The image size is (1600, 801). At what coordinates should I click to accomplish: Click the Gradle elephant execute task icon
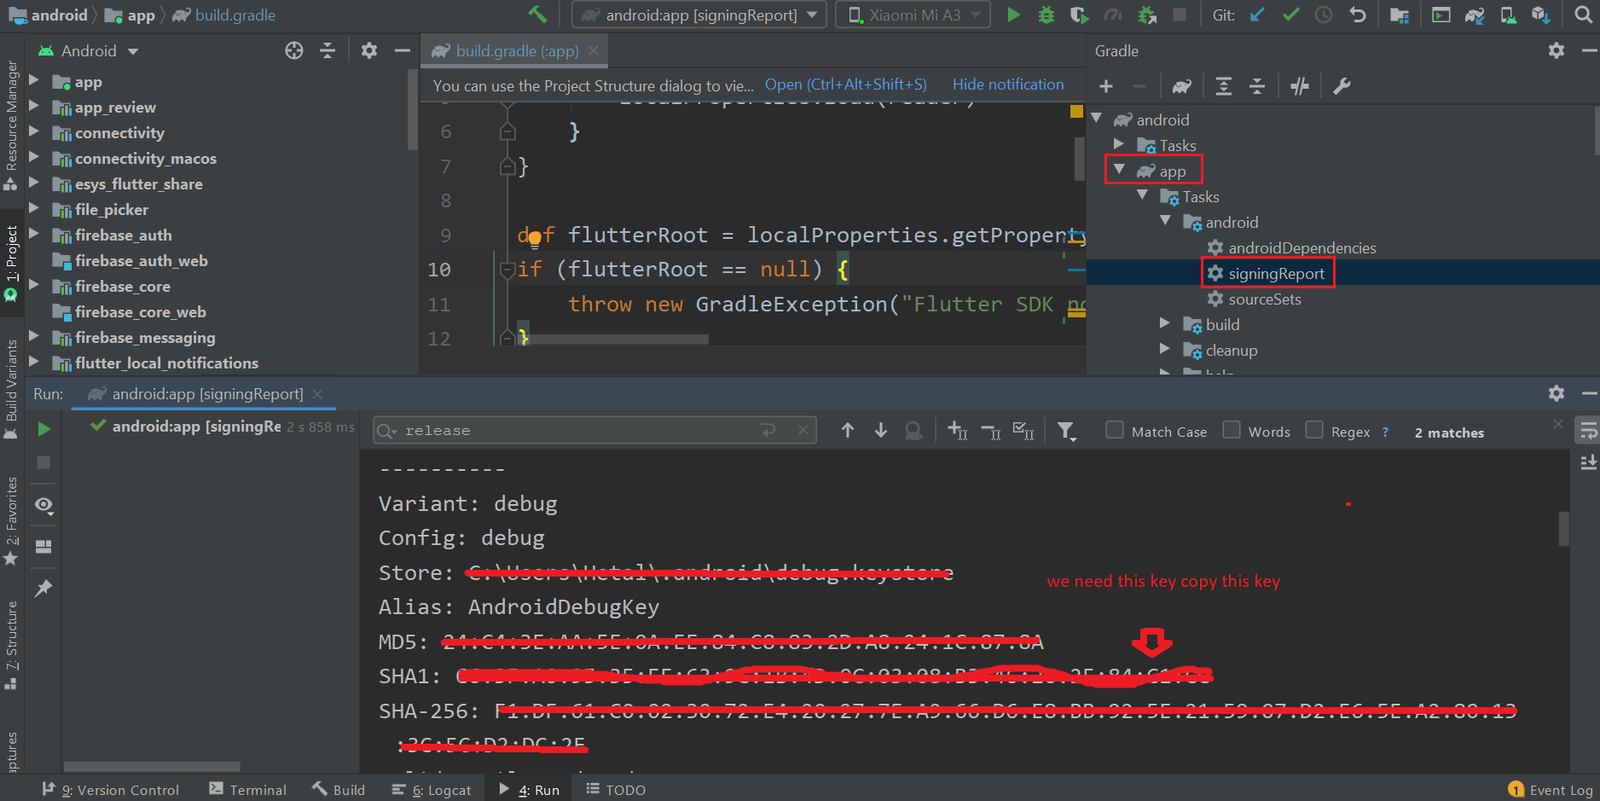(1182, 87)
